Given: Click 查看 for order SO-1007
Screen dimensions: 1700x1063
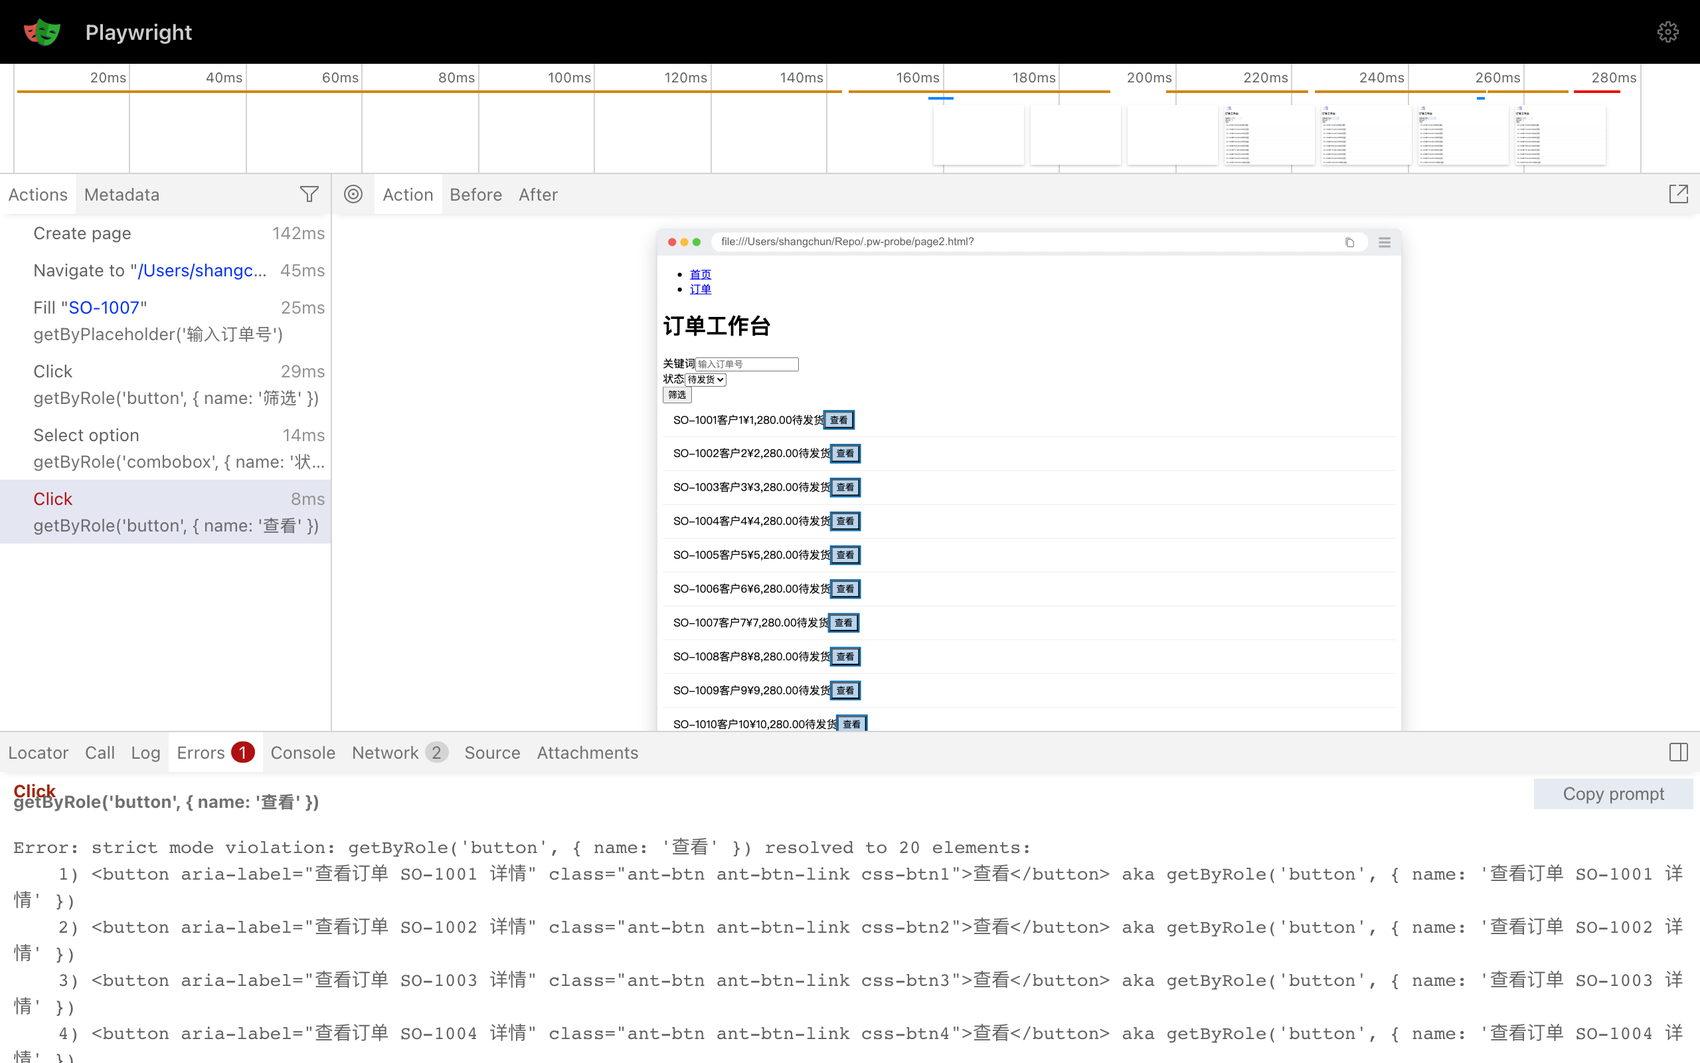Looking at the screenshot, I should click(x=844, y=622).
